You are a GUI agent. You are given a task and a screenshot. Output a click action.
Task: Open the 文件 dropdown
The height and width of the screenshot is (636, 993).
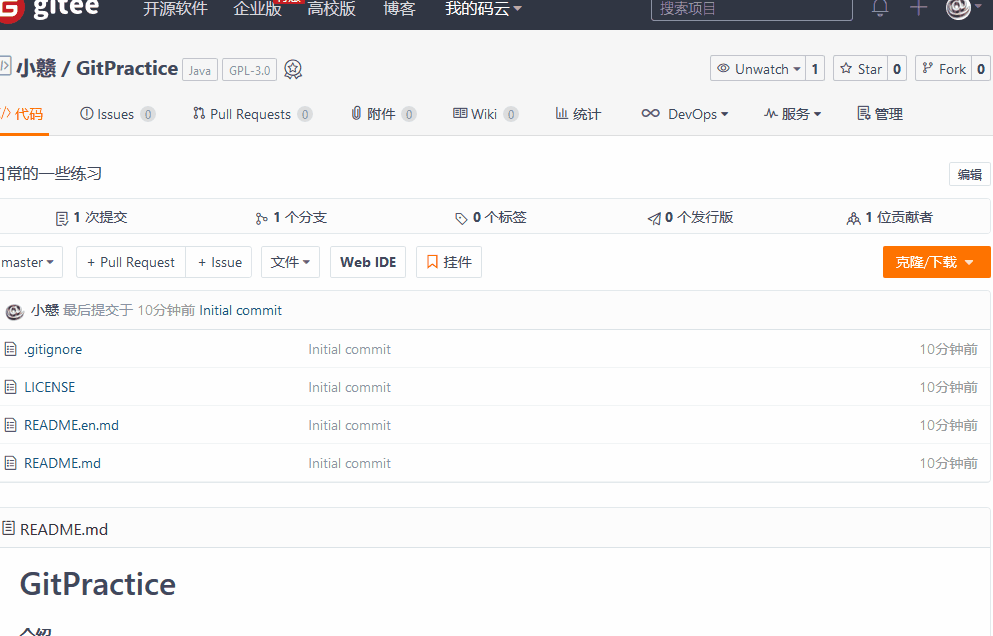point(290,262)
